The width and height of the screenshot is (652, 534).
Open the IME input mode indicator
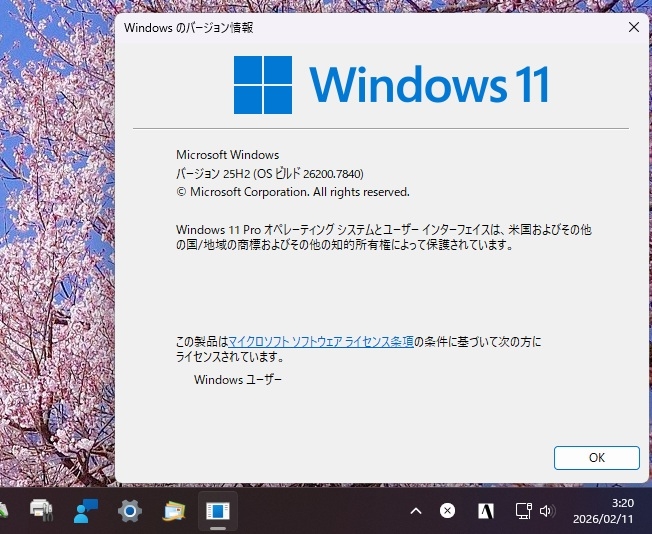coord(486,510)
